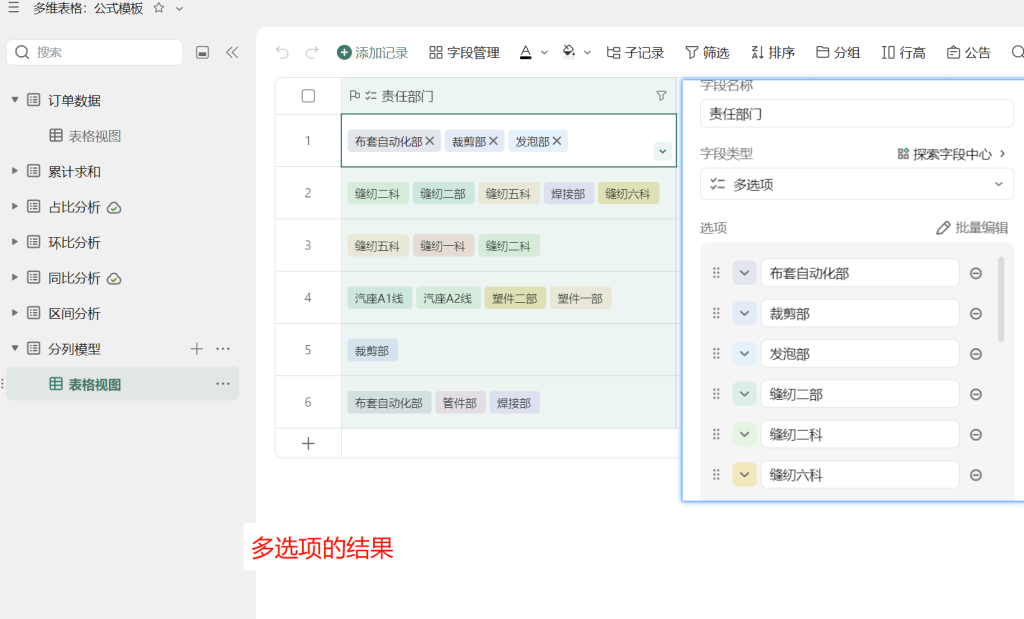Image resolution: width=1024 pixels, height=619 pixels.
Task: Remove 布套自动化部 tag from row 1
Action: coord(430,141)
